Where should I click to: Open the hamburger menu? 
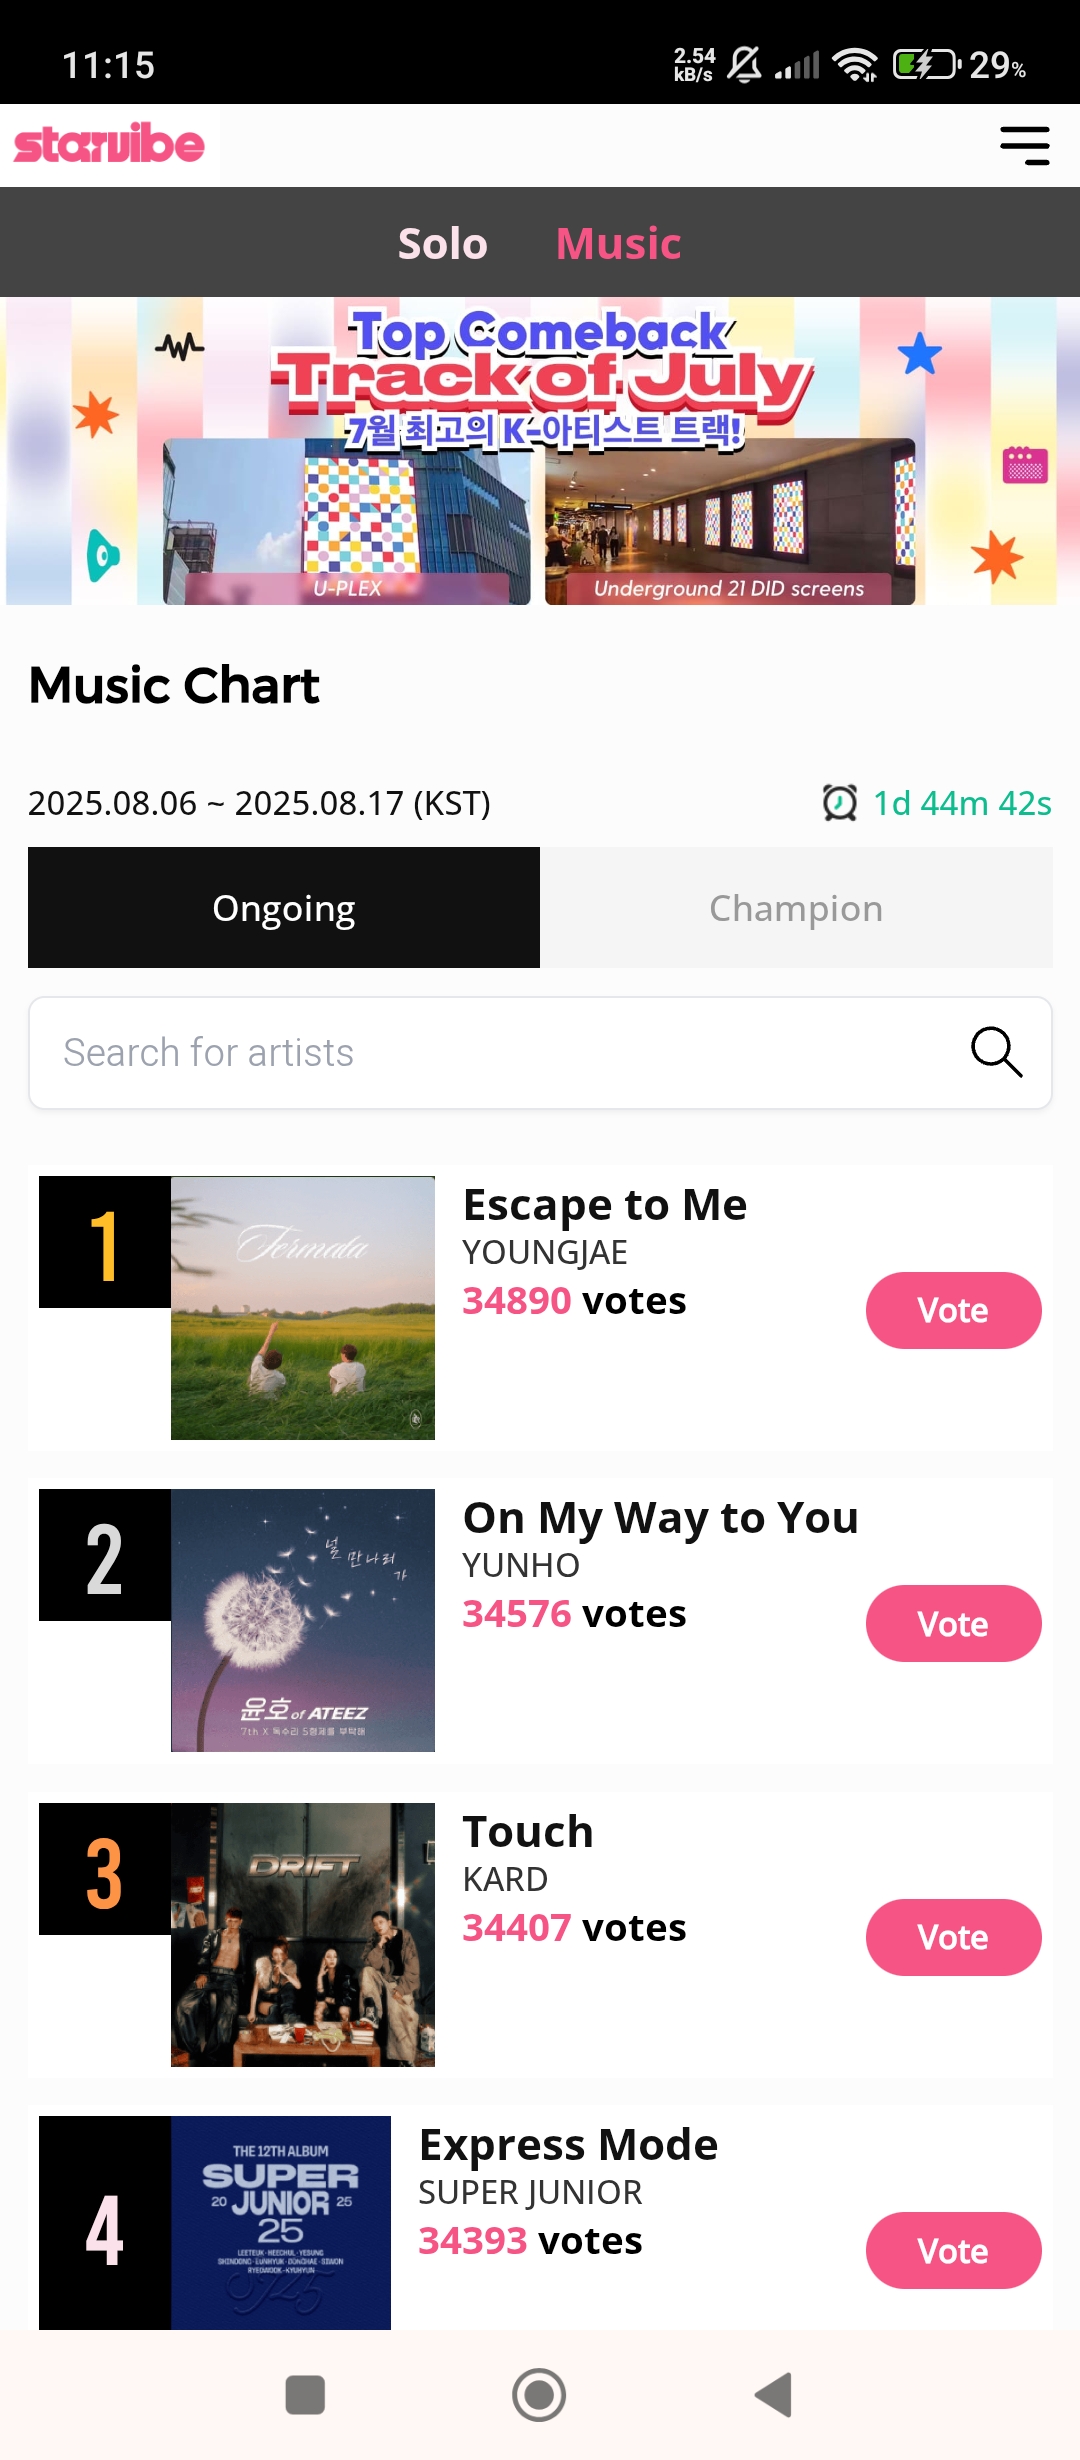pos(1025,145)
